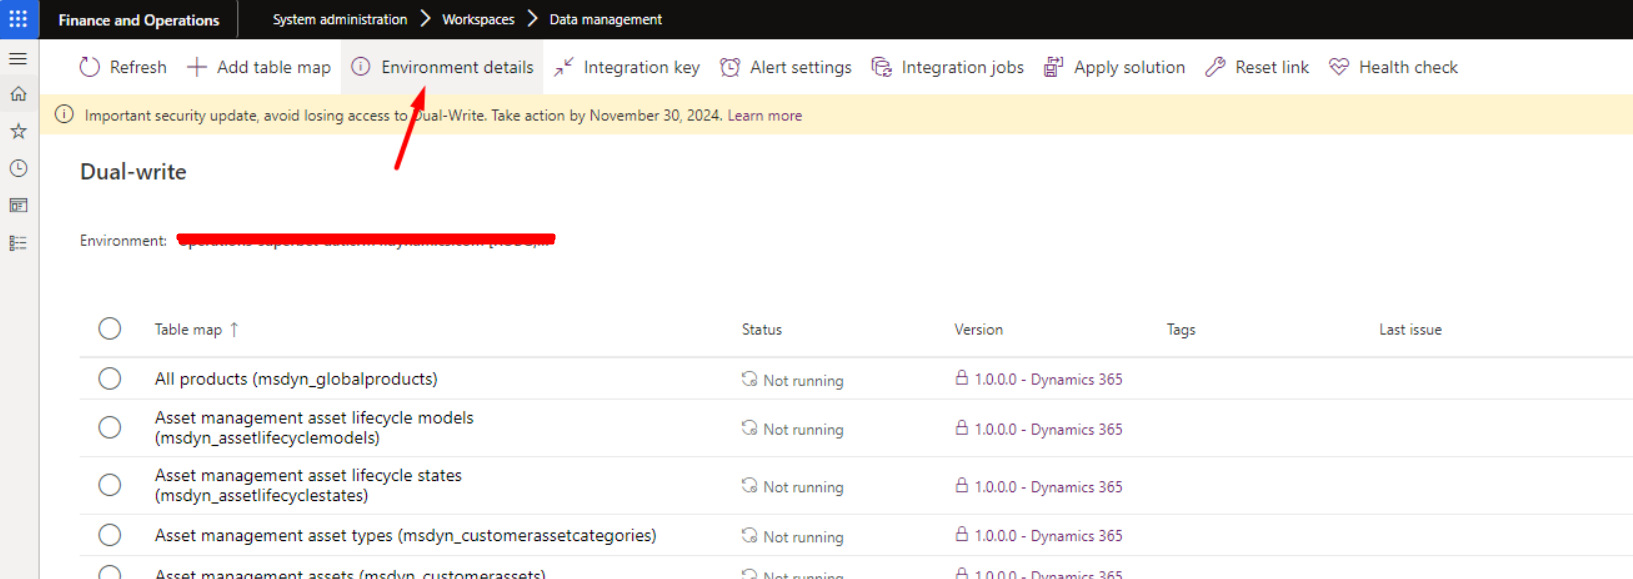
Task: Open Learn more link in banner
Action: pyautogui.click(x=764, y=116)
